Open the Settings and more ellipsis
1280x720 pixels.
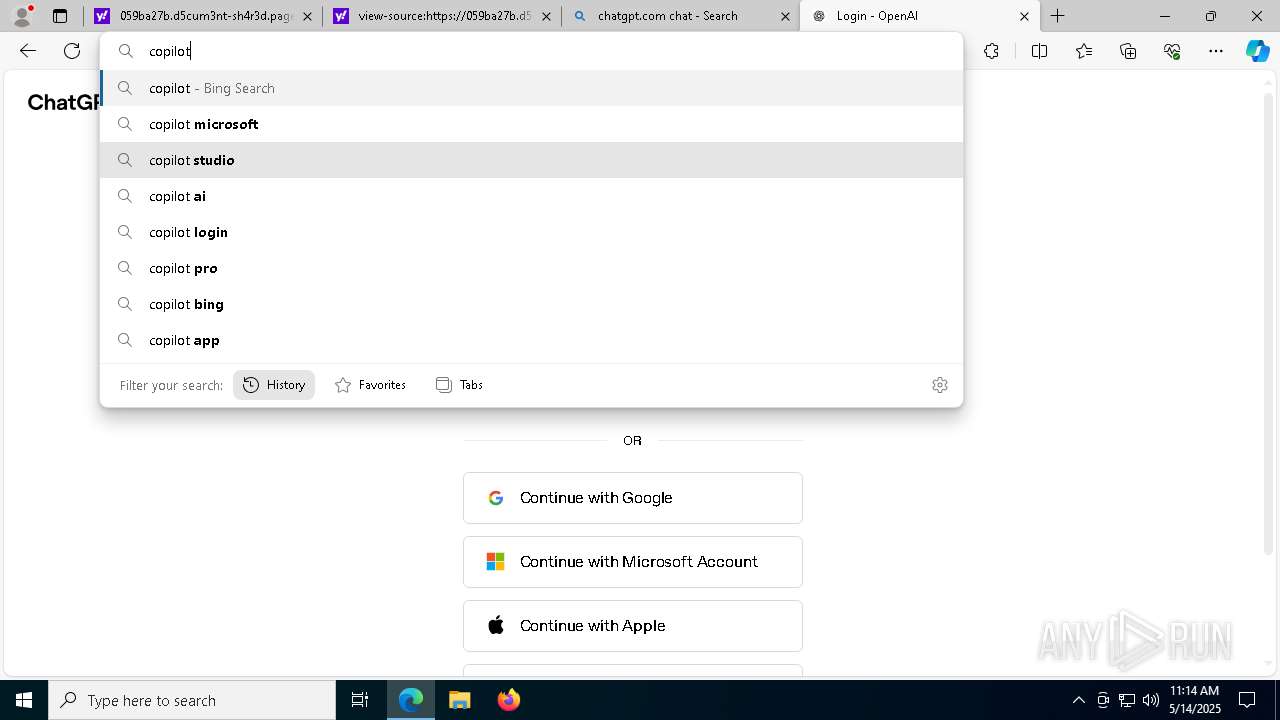pos(1216,51)
